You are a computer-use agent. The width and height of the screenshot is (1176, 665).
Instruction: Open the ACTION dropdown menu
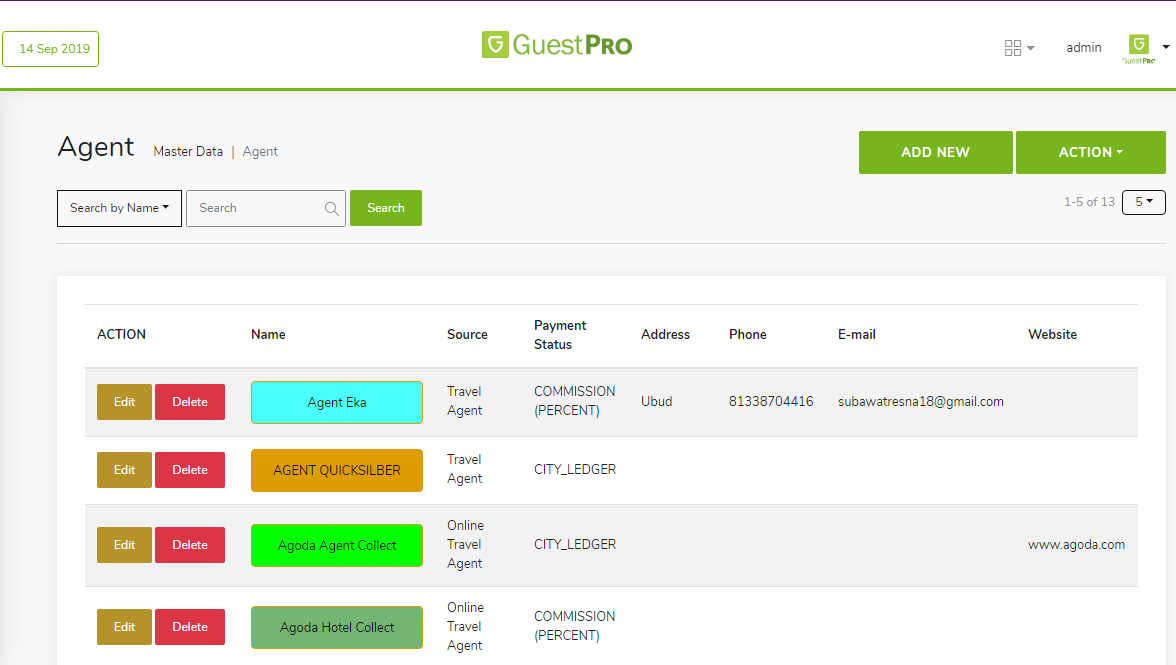[x=1090, y=152]
